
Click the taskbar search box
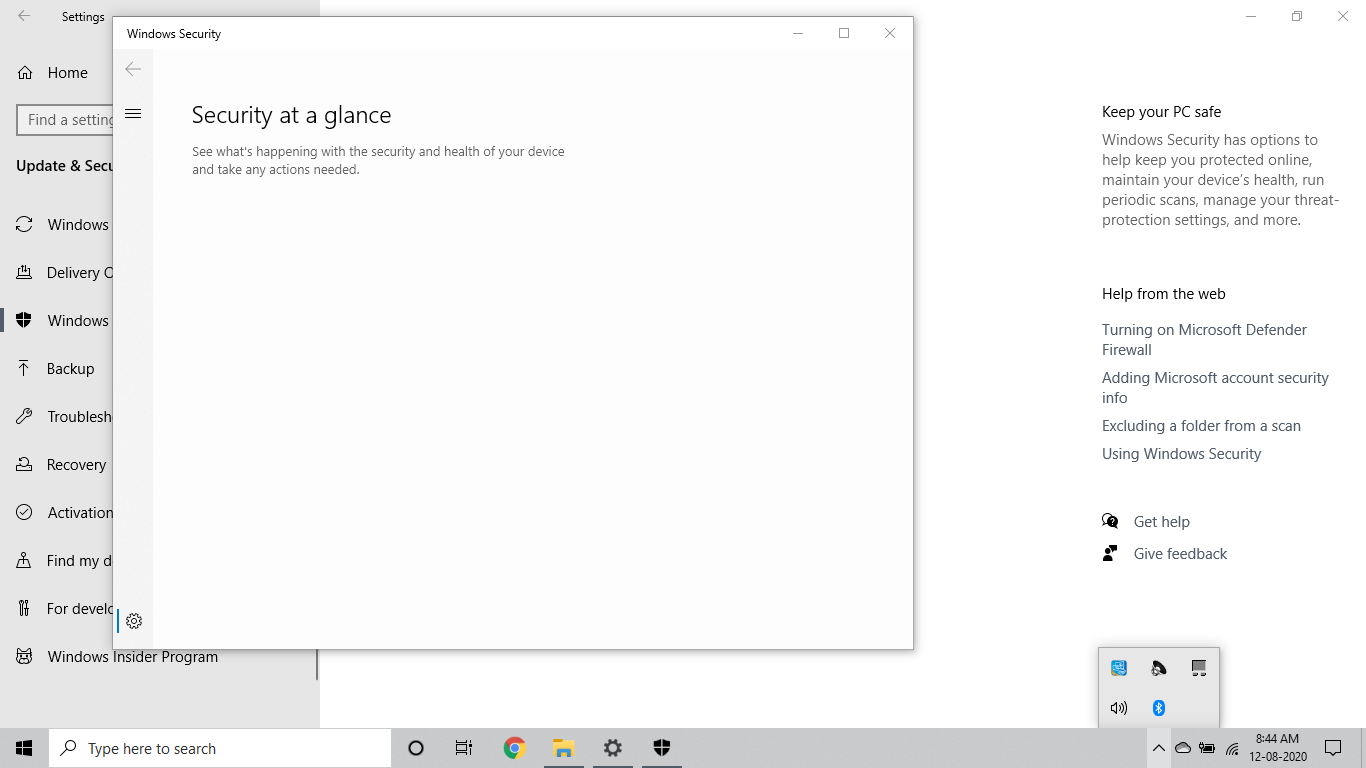pos(220,748)
